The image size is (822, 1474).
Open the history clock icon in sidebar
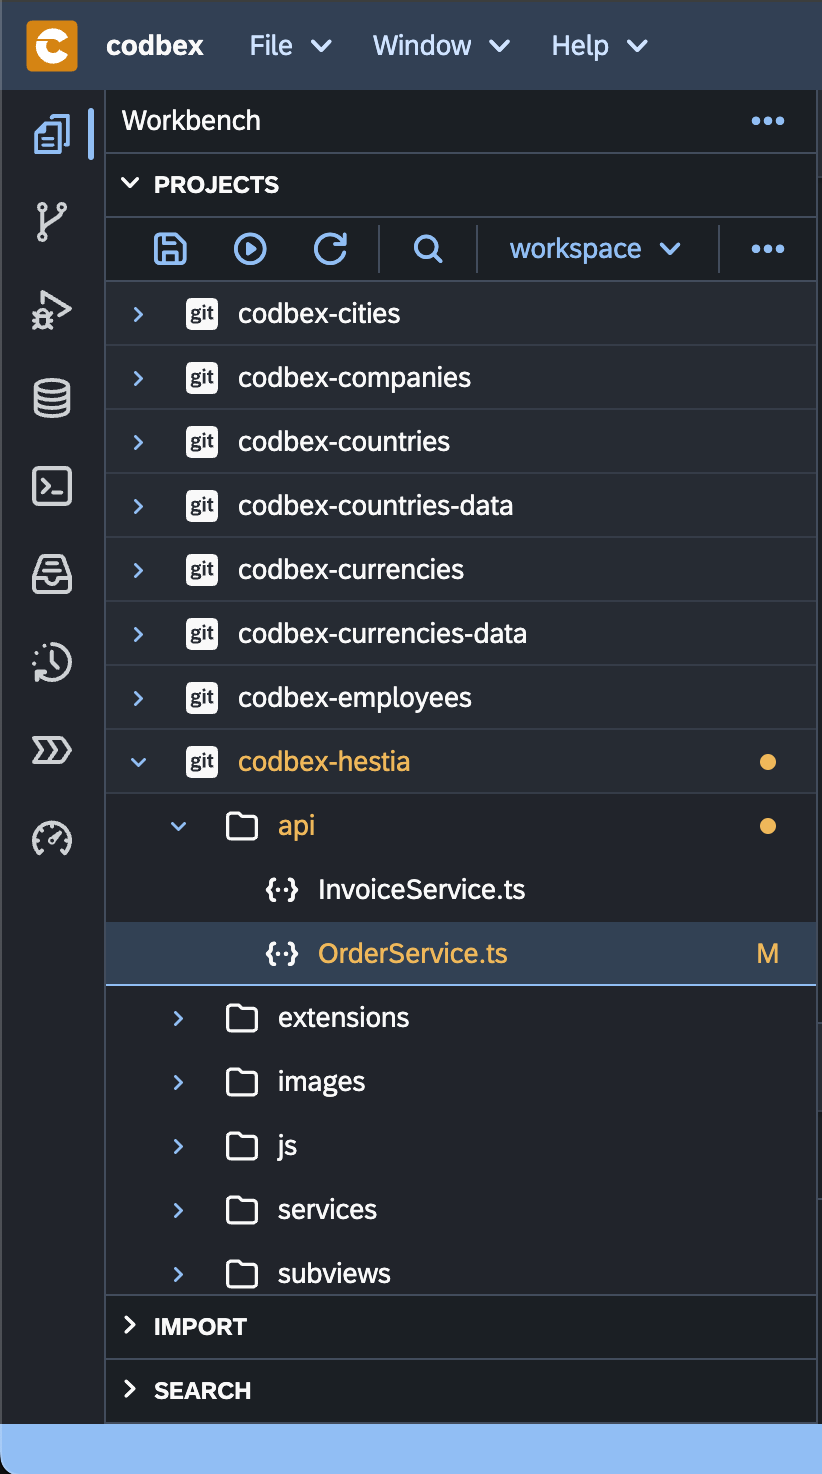[x=52, y=662]
